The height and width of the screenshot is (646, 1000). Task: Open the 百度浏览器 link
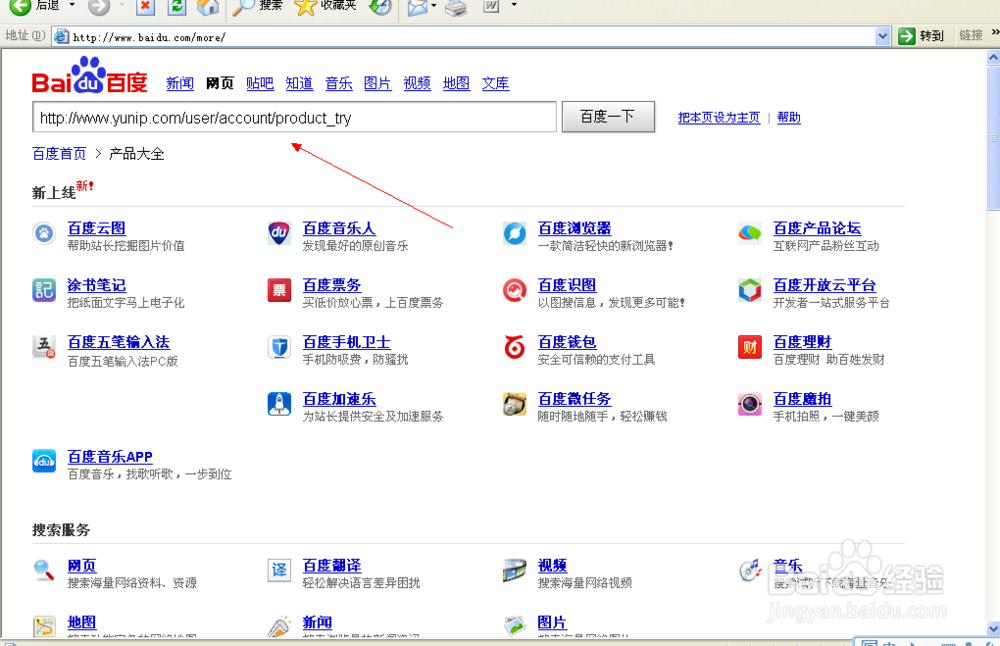(x=574, y=228)
